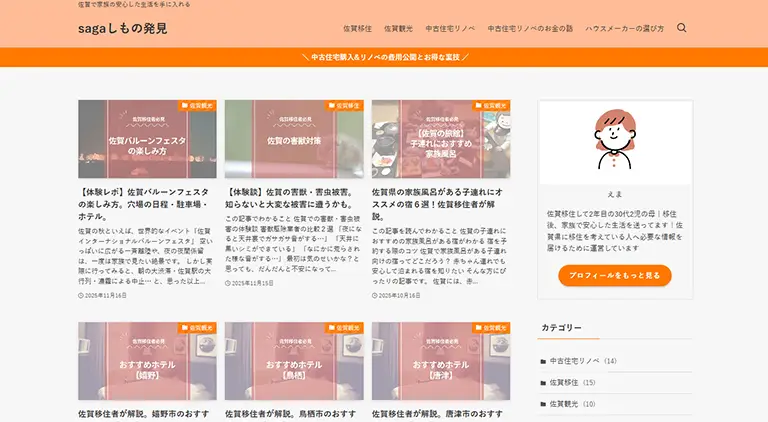Open 中古住宅リノベ navigation menu item

point(450,28)
